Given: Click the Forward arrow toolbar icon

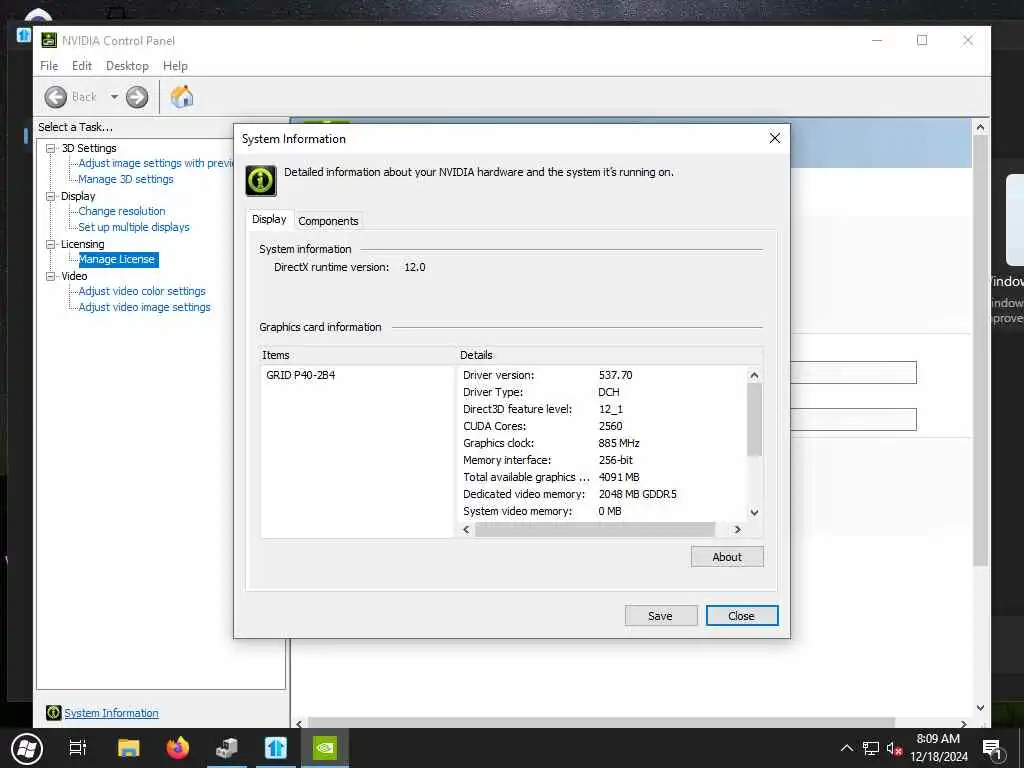Looking at the screenshot, I should (136, 97).
